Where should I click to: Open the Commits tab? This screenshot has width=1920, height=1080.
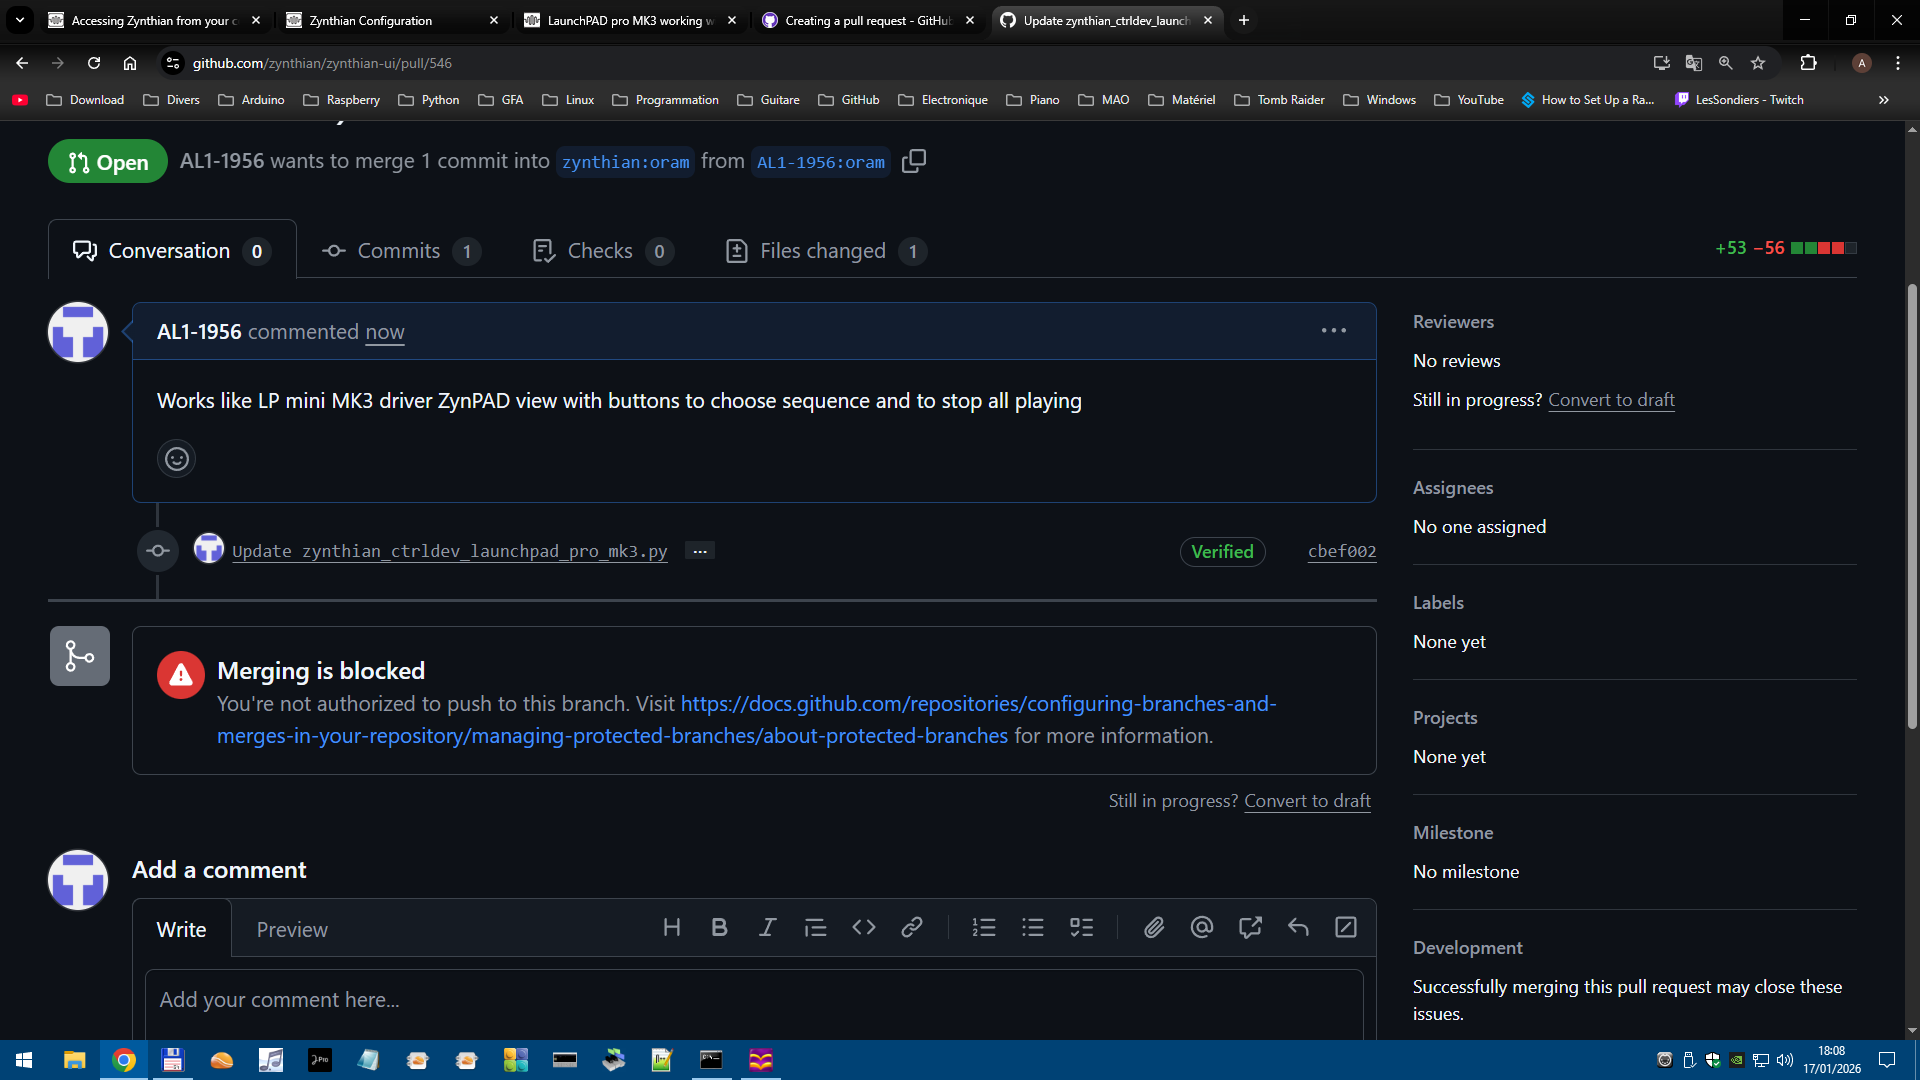pyautogui.click(x=400, y=251)
